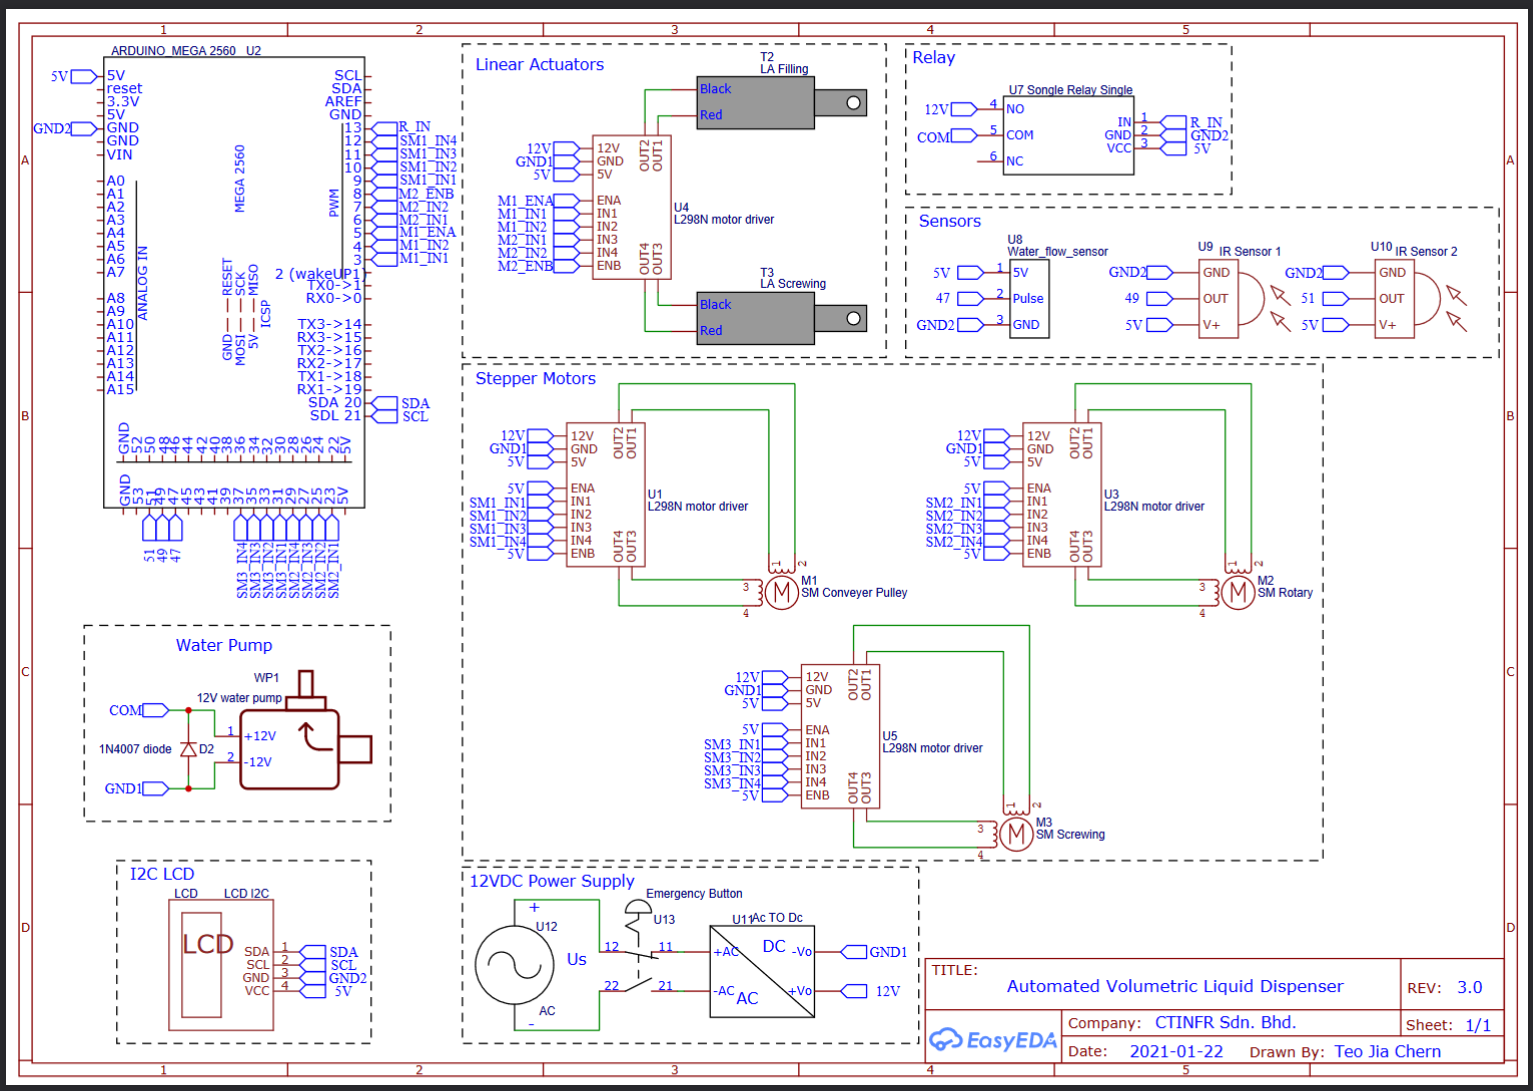Image resolution: width=1533 pixels, height=1091 pixels.
Task: Click the Emergency Button label
Action: click(694, 894)
